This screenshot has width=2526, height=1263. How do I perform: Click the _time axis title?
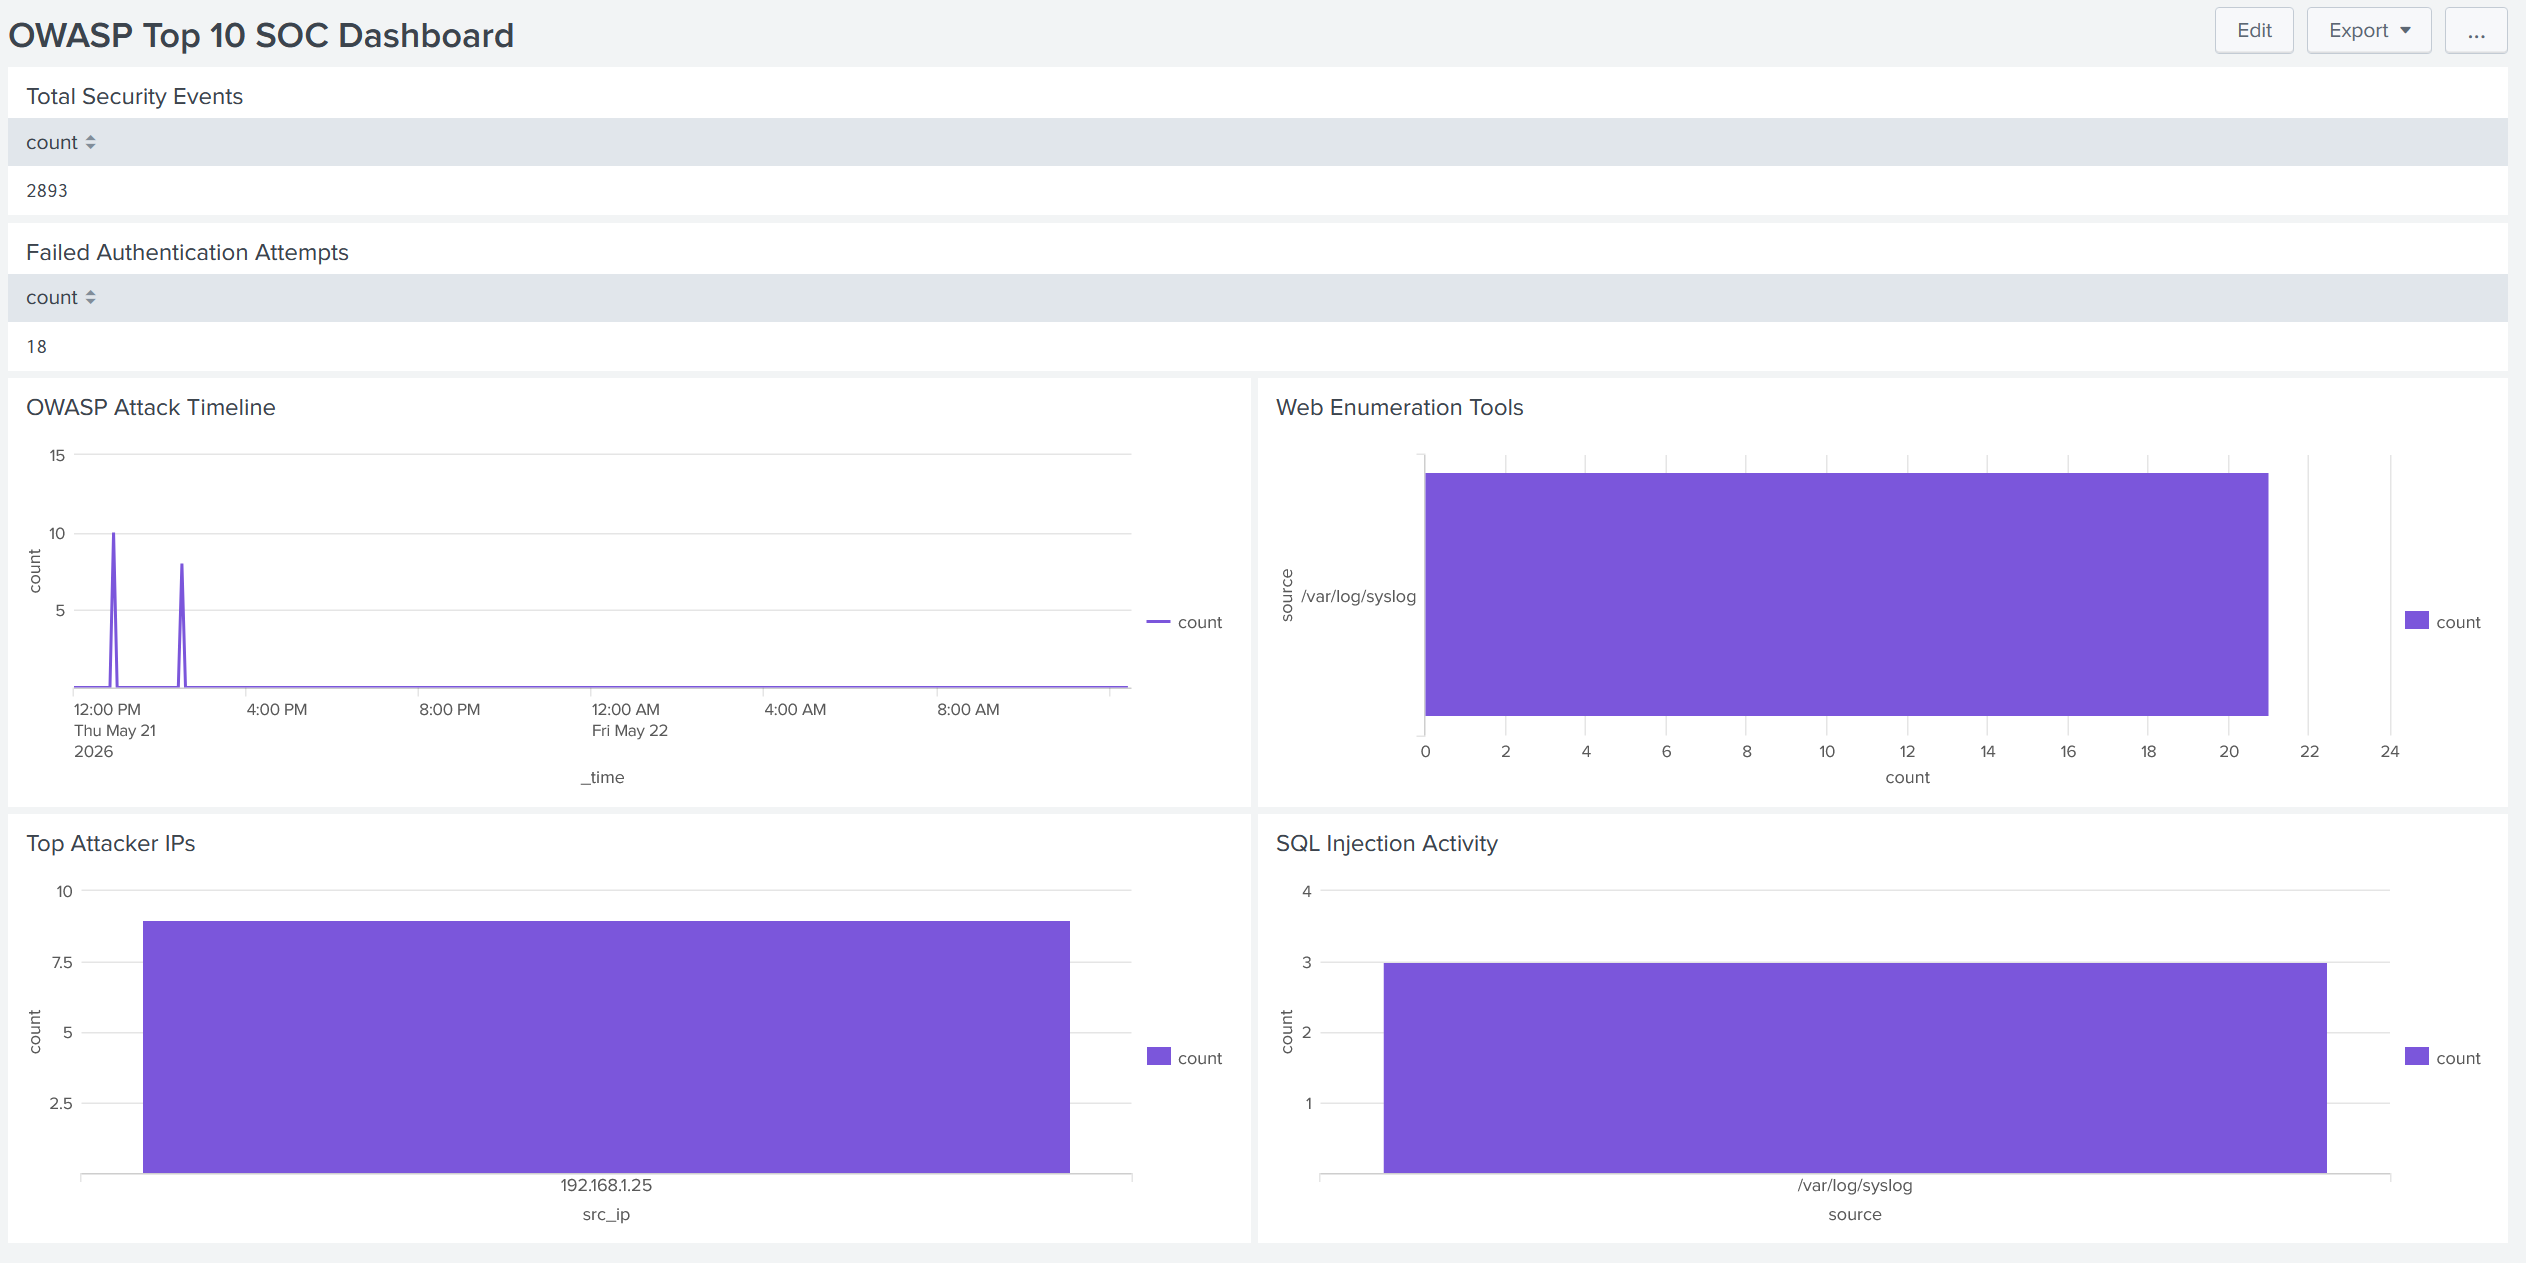pyautogui.click(x=602, y=777)
